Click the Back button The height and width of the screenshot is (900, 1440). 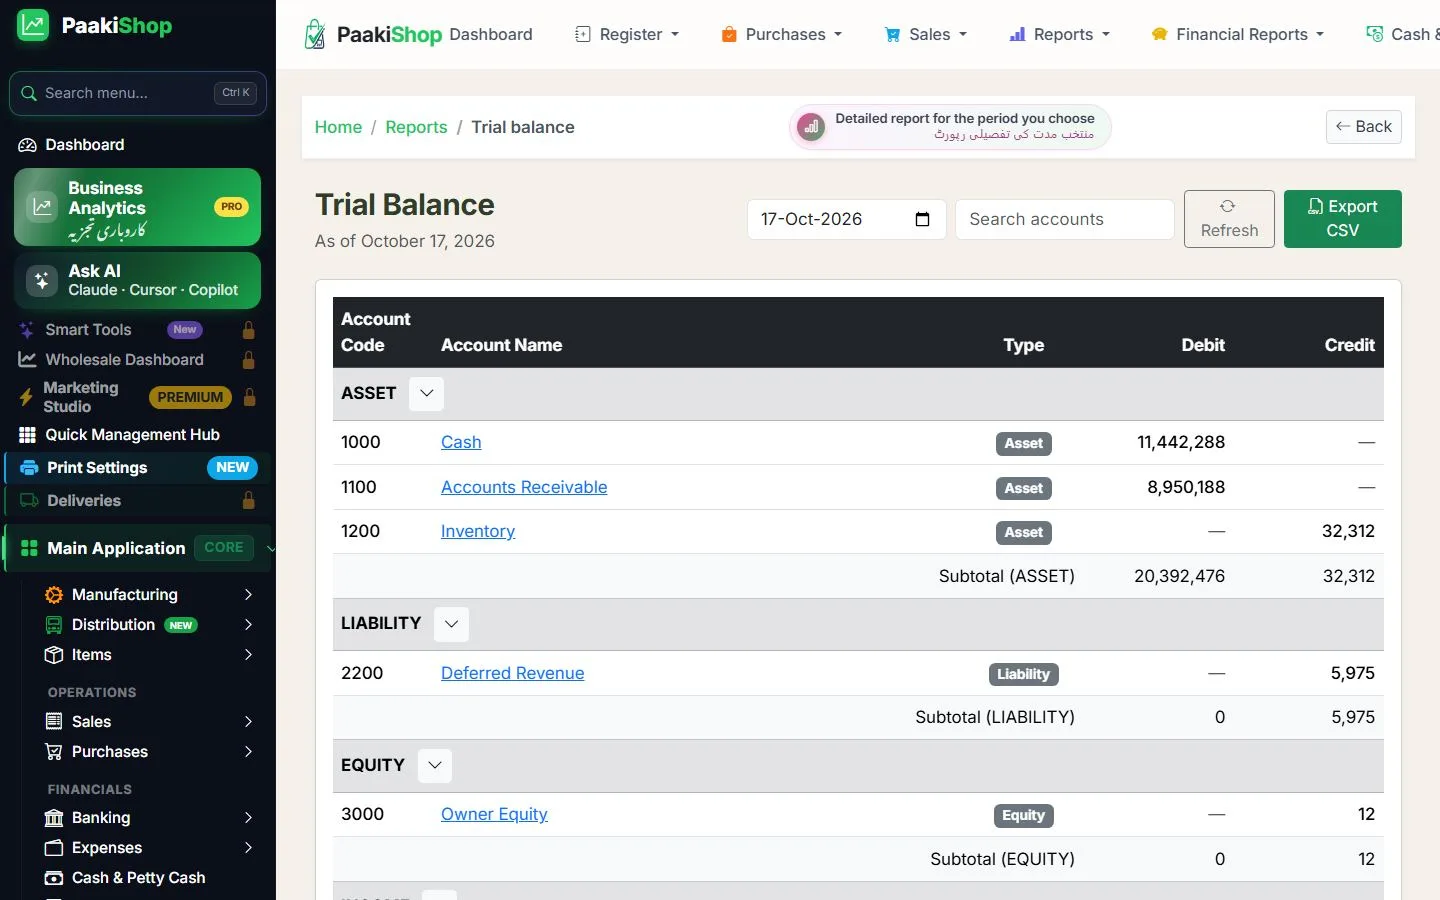pyautogui.click(x=1364, y=127)
